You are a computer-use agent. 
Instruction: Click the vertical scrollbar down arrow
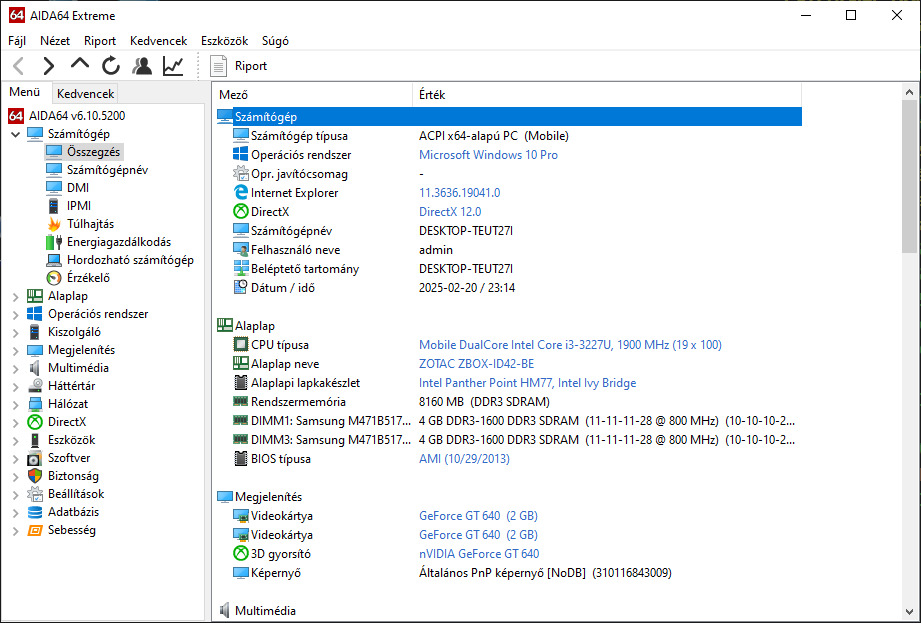pos(909,612)
